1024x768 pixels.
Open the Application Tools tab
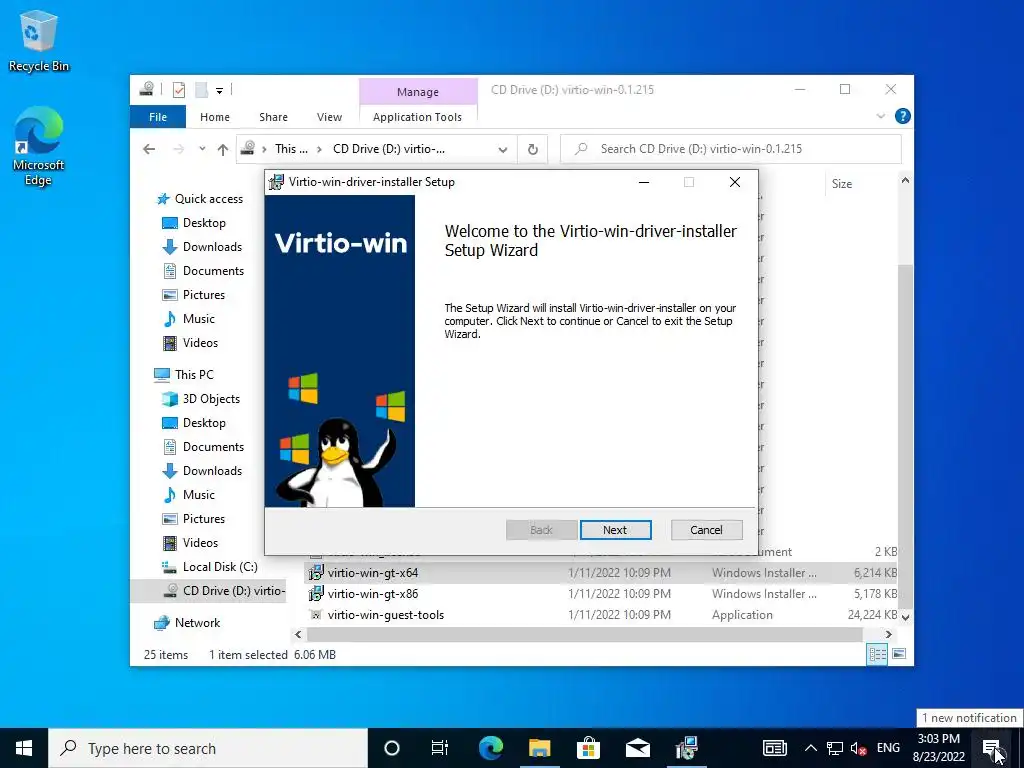pos(417,117)
